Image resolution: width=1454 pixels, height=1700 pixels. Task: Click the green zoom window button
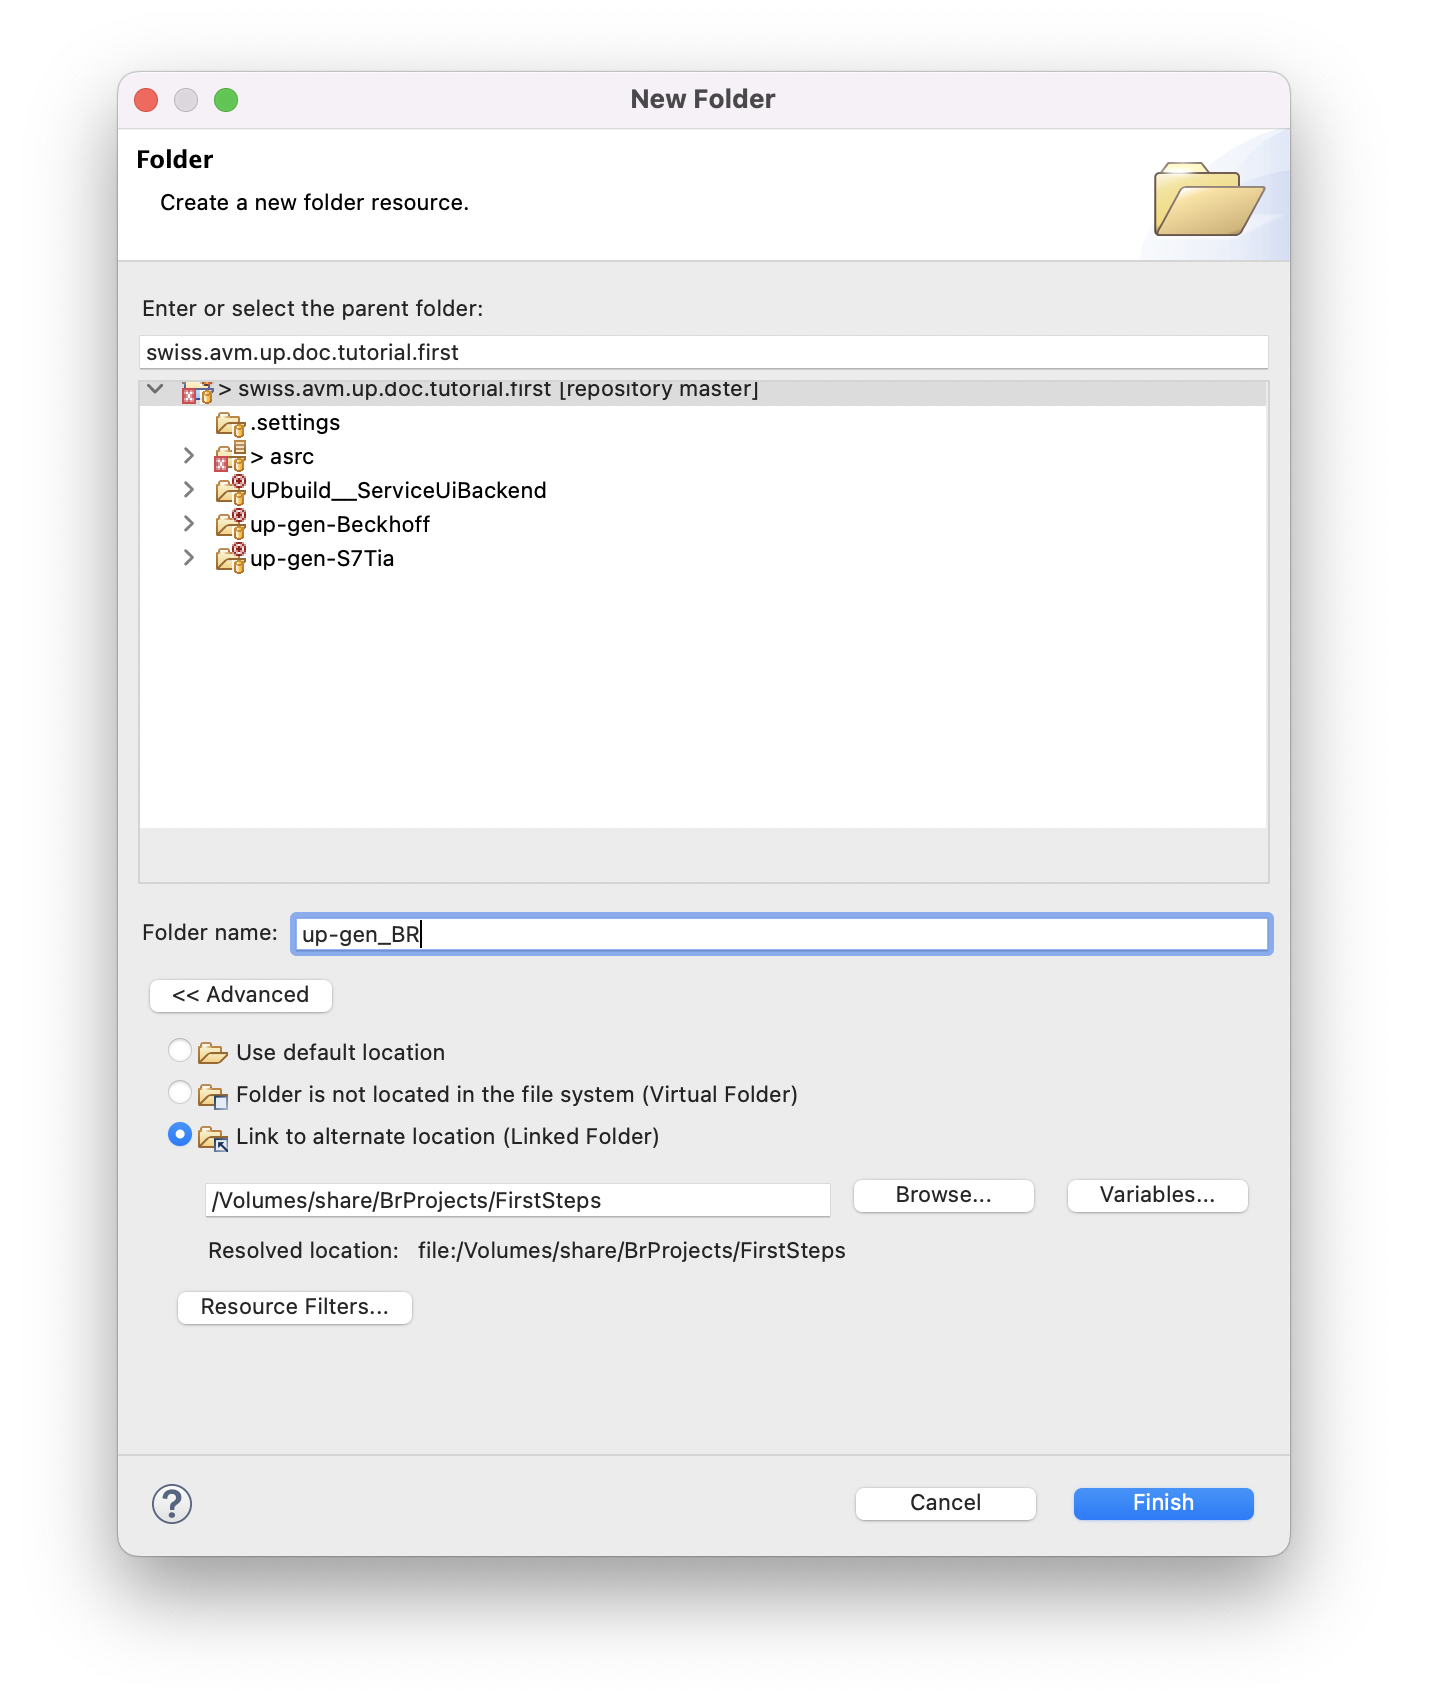pos(226,100)
